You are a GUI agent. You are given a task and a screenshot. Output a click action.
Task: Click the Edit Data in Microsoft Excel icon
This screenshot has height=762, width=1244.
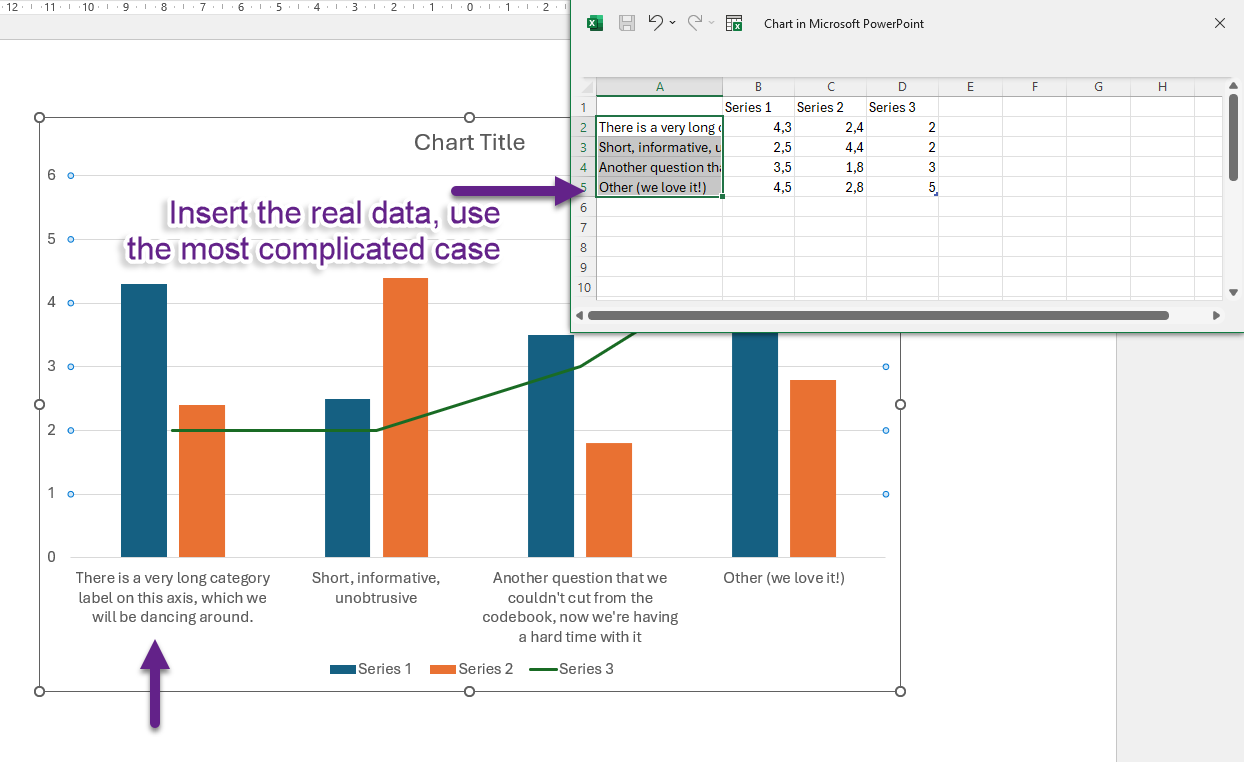[x=734, y=23]
